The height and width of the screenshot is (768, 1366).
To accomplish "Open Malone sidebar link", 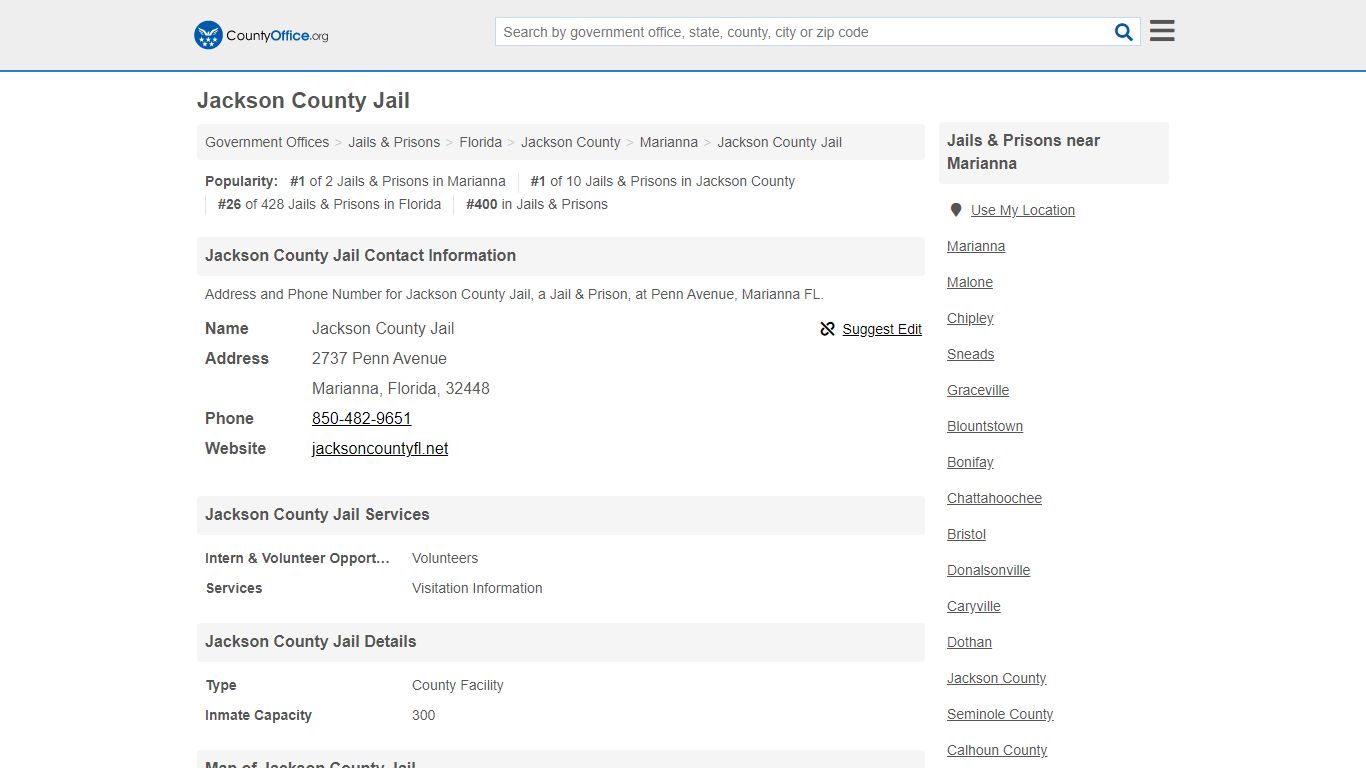I will coord(970,282).
